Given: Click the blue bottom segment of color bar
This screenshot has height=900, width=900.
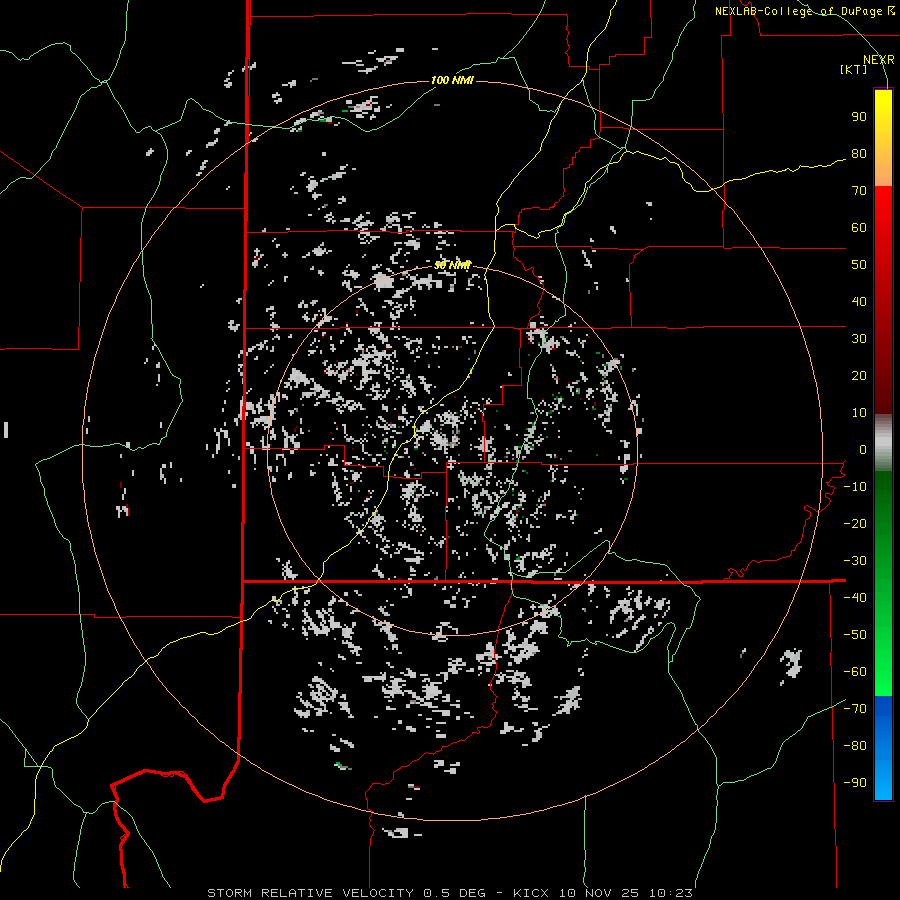Looking at the screenshot, I should [883, 748].
